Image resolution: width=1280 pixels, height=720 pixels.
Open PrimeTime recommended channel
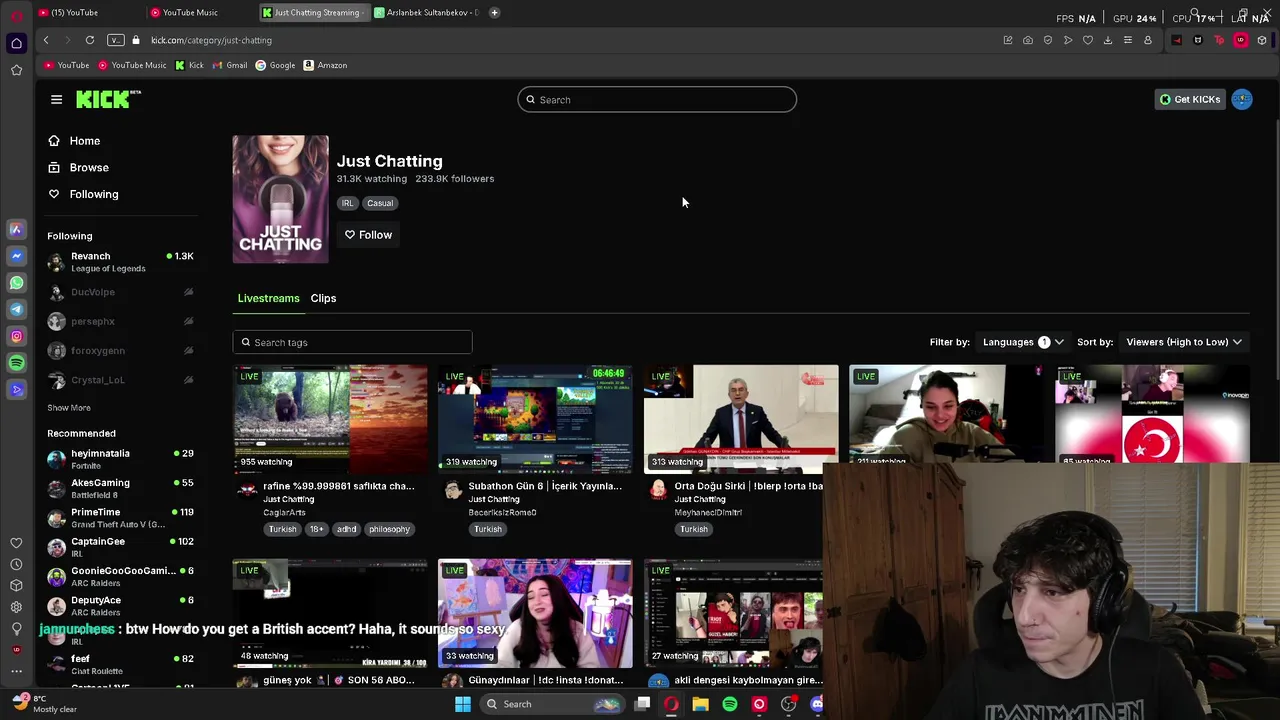pyautogui.click(x=120, y=518)
